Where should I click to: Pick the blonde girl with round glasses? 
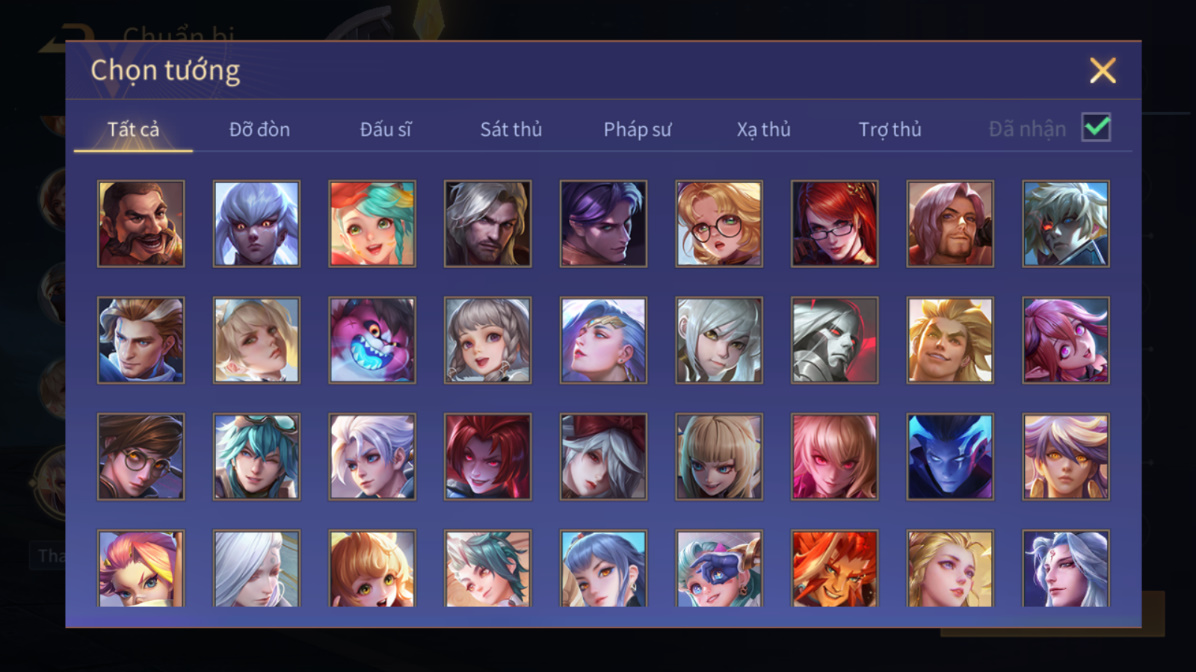click(719, 223)
